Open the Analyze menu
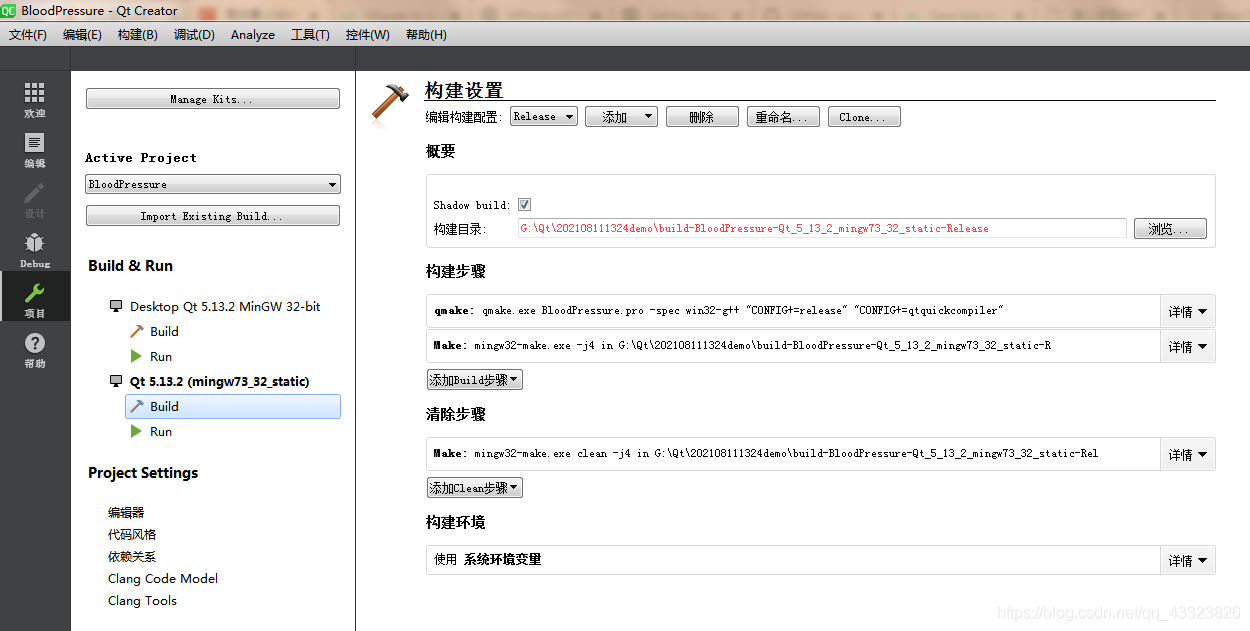The height and width of the screenshot is (631, 1250). pos(253,34)
